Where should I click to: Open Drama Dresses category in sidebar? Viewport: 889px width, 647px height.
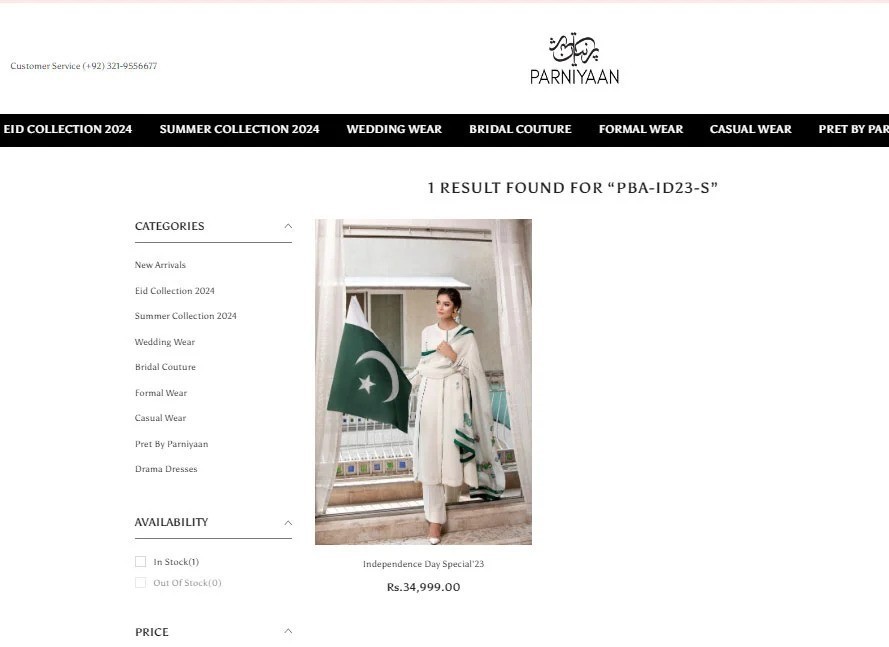coord(166,469)
